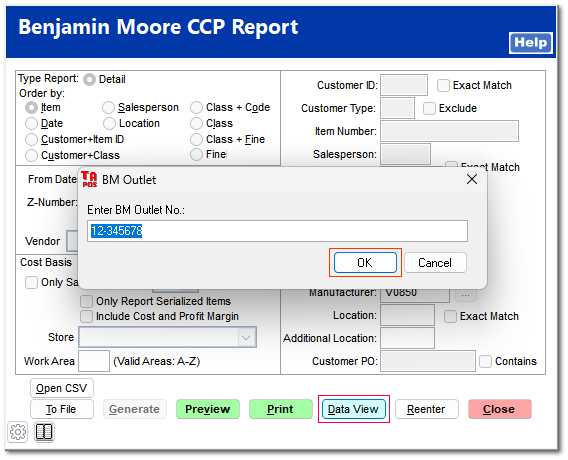The width and height of the screenshot is (568, 460).
Task: Order by Salesperson radio button
Action: tap(108, 108)
